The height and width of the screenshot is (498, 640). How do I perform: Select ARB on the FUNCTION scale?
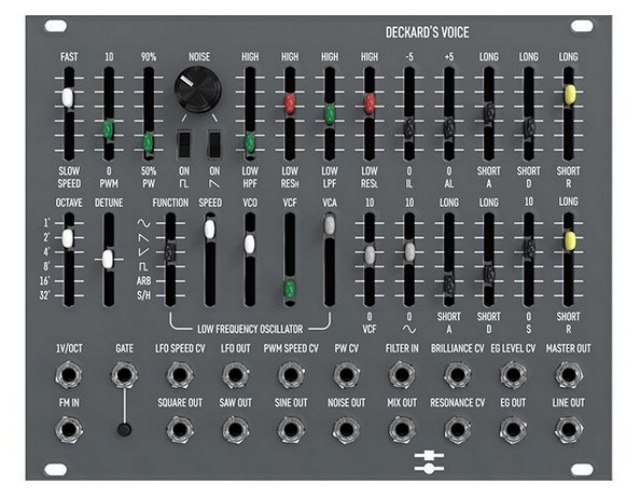144,281
